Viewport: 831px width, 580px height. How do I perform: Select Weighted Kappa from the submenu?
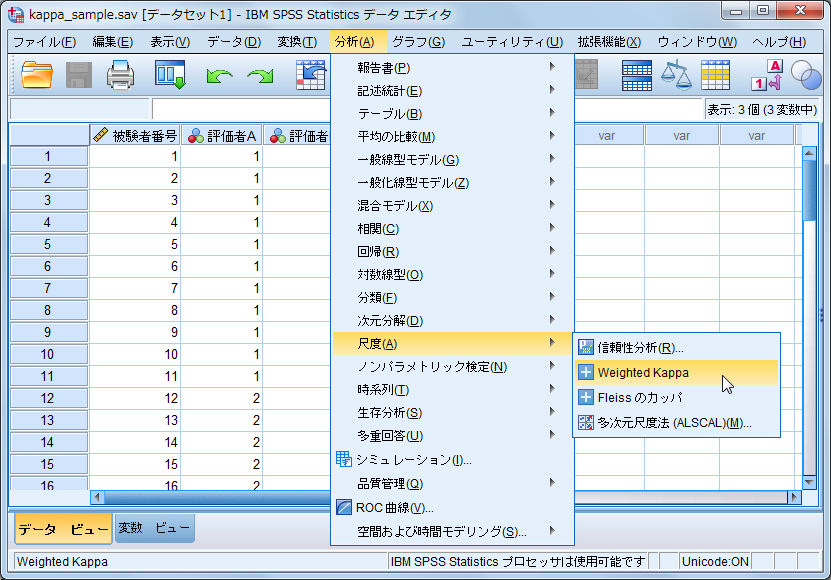pos(643,373)
